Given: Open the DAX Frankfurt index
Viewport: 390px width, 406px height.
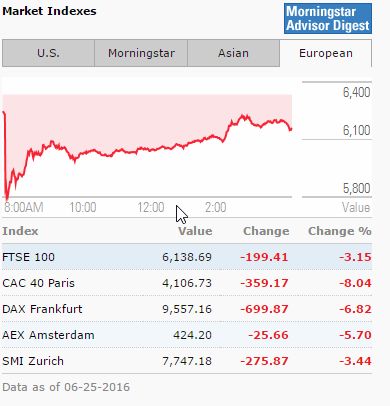Looking at the screenshot, I should point(42,309).
